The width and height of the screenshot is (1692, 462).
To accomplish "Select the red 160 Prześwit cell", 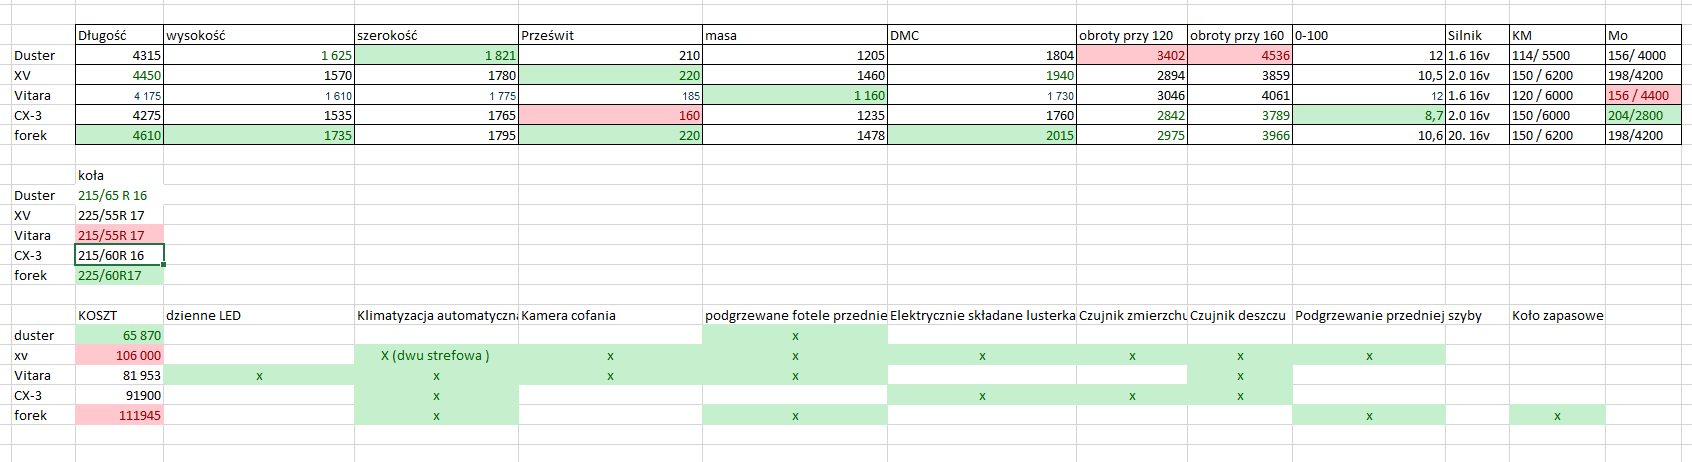I will pyautogui.click(x=610, y=115).
